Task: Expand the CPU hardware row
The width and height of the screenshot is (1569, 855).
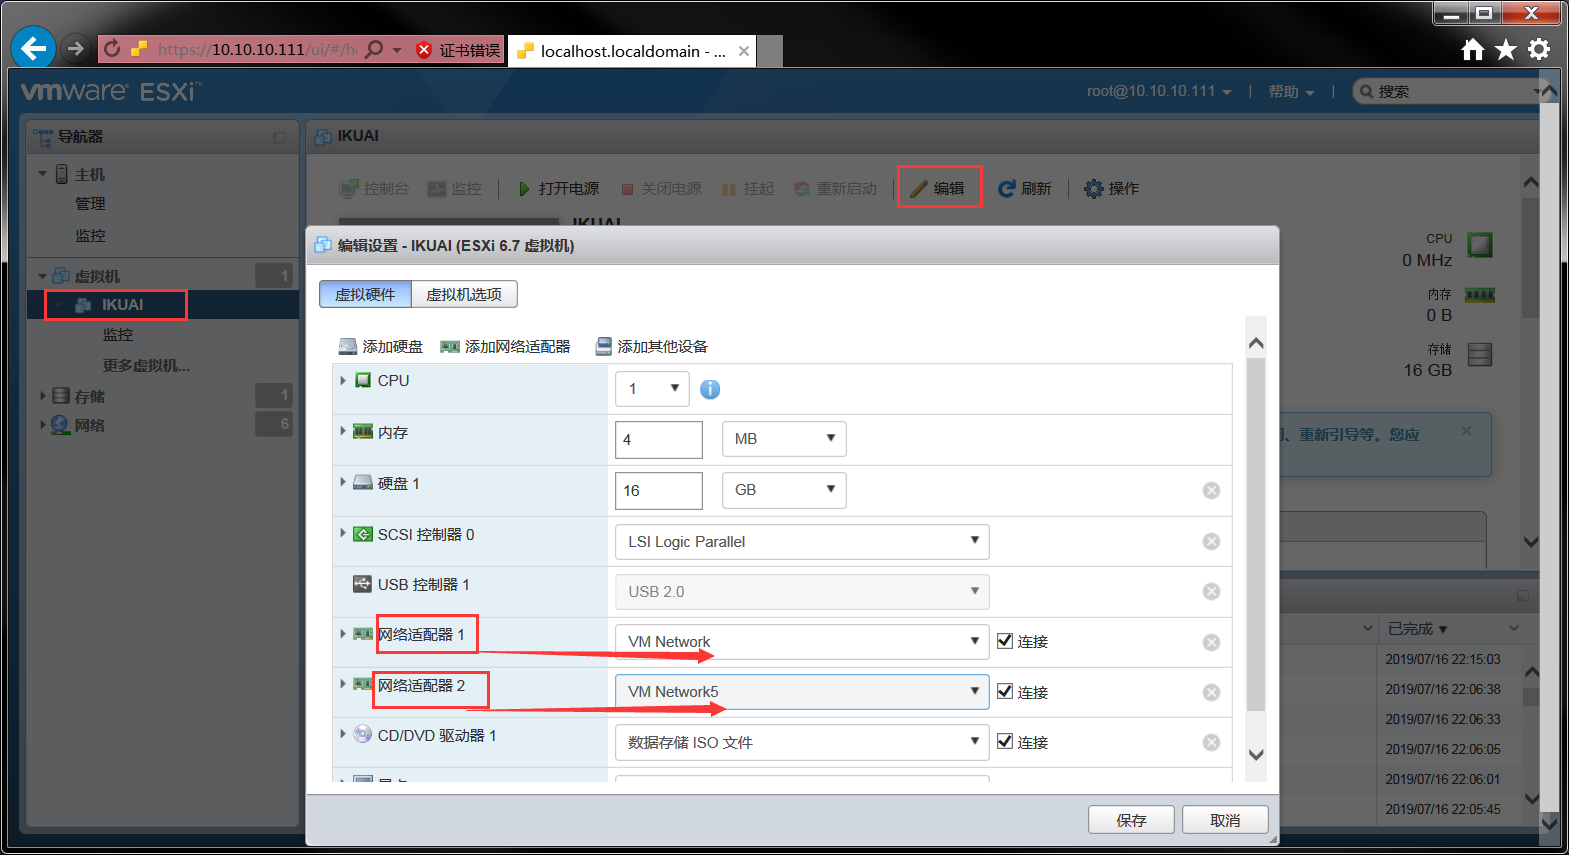Action: click(343, 380)
